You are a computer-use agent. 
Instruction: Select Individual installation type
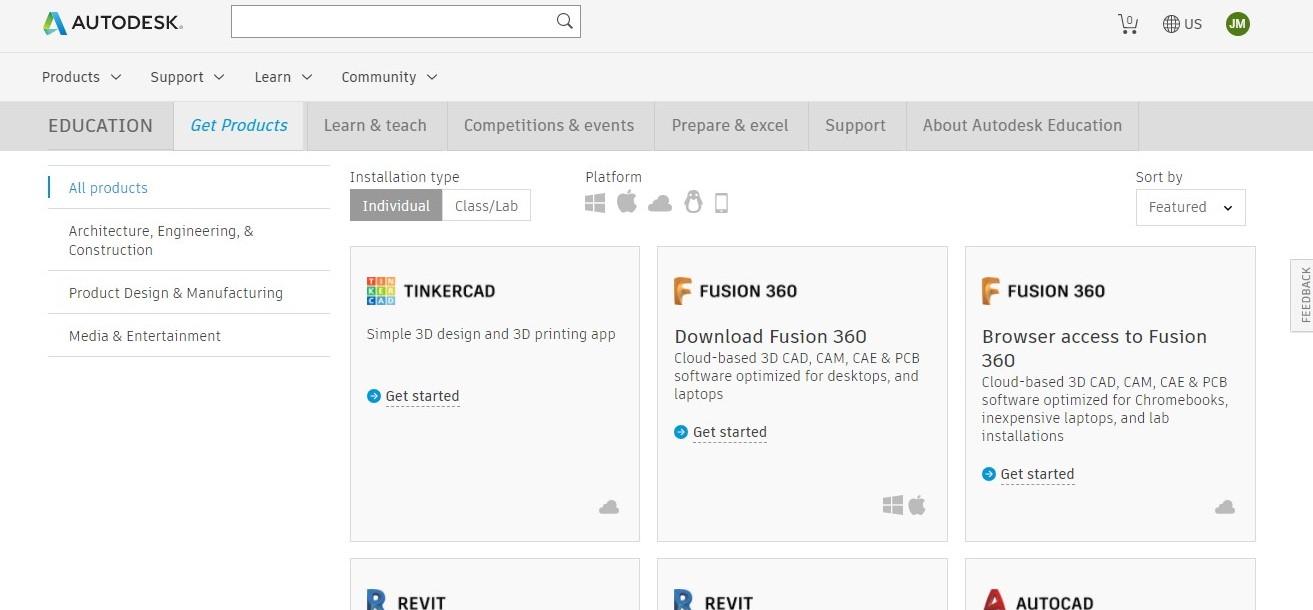coord(396,206)
